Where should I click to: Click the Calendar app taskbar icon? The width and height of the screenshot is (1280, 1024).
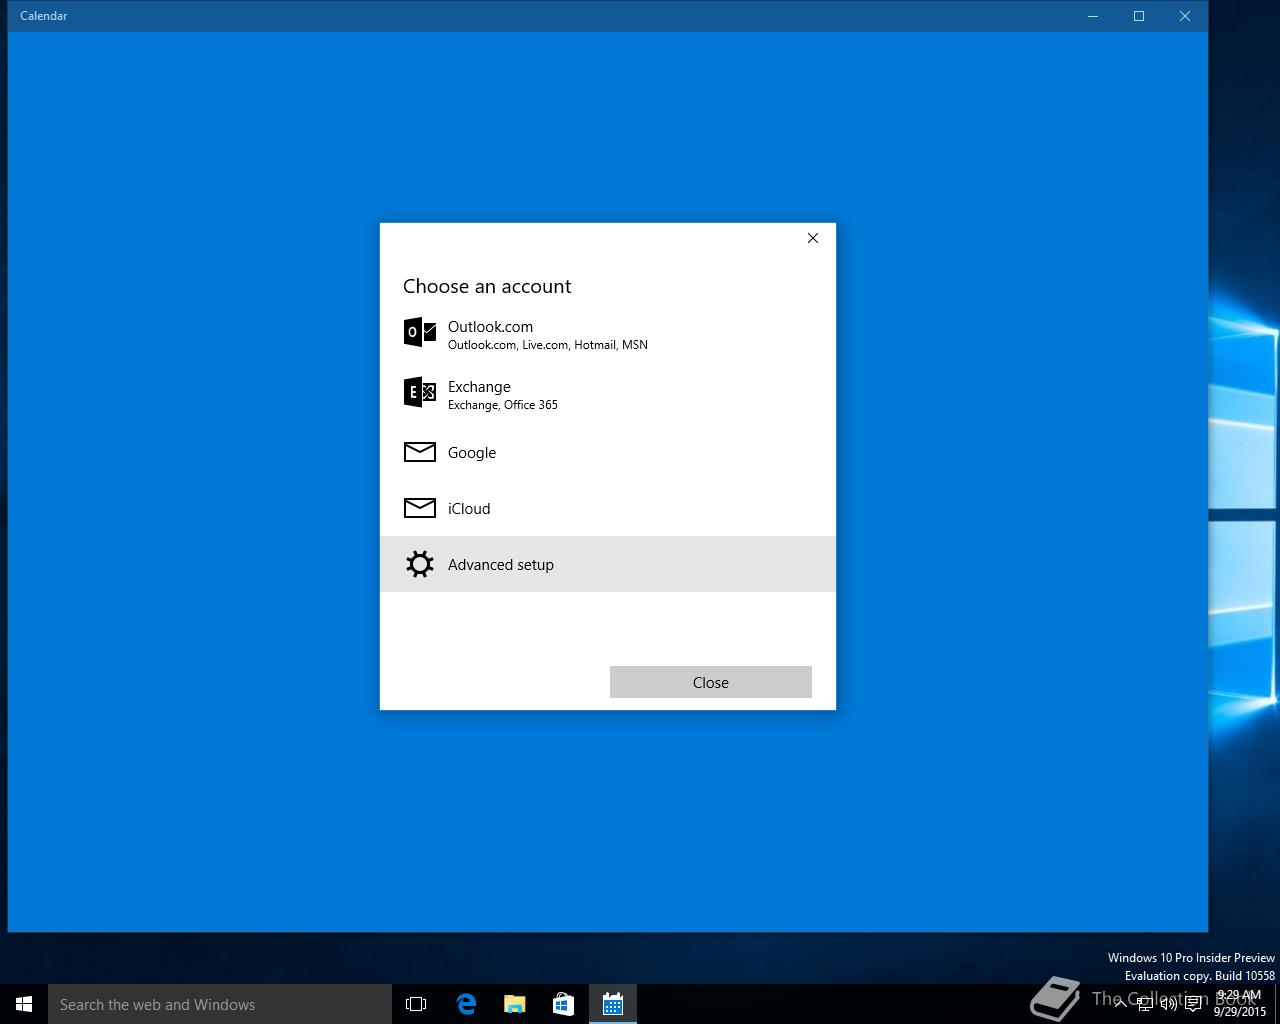pos(613,1004)
